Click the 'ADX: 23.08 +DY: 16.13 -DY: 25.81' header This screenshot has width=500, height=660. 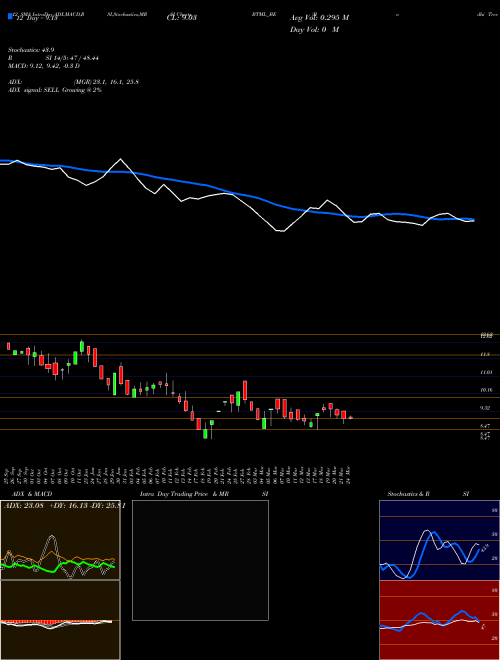tap(64, 506)
